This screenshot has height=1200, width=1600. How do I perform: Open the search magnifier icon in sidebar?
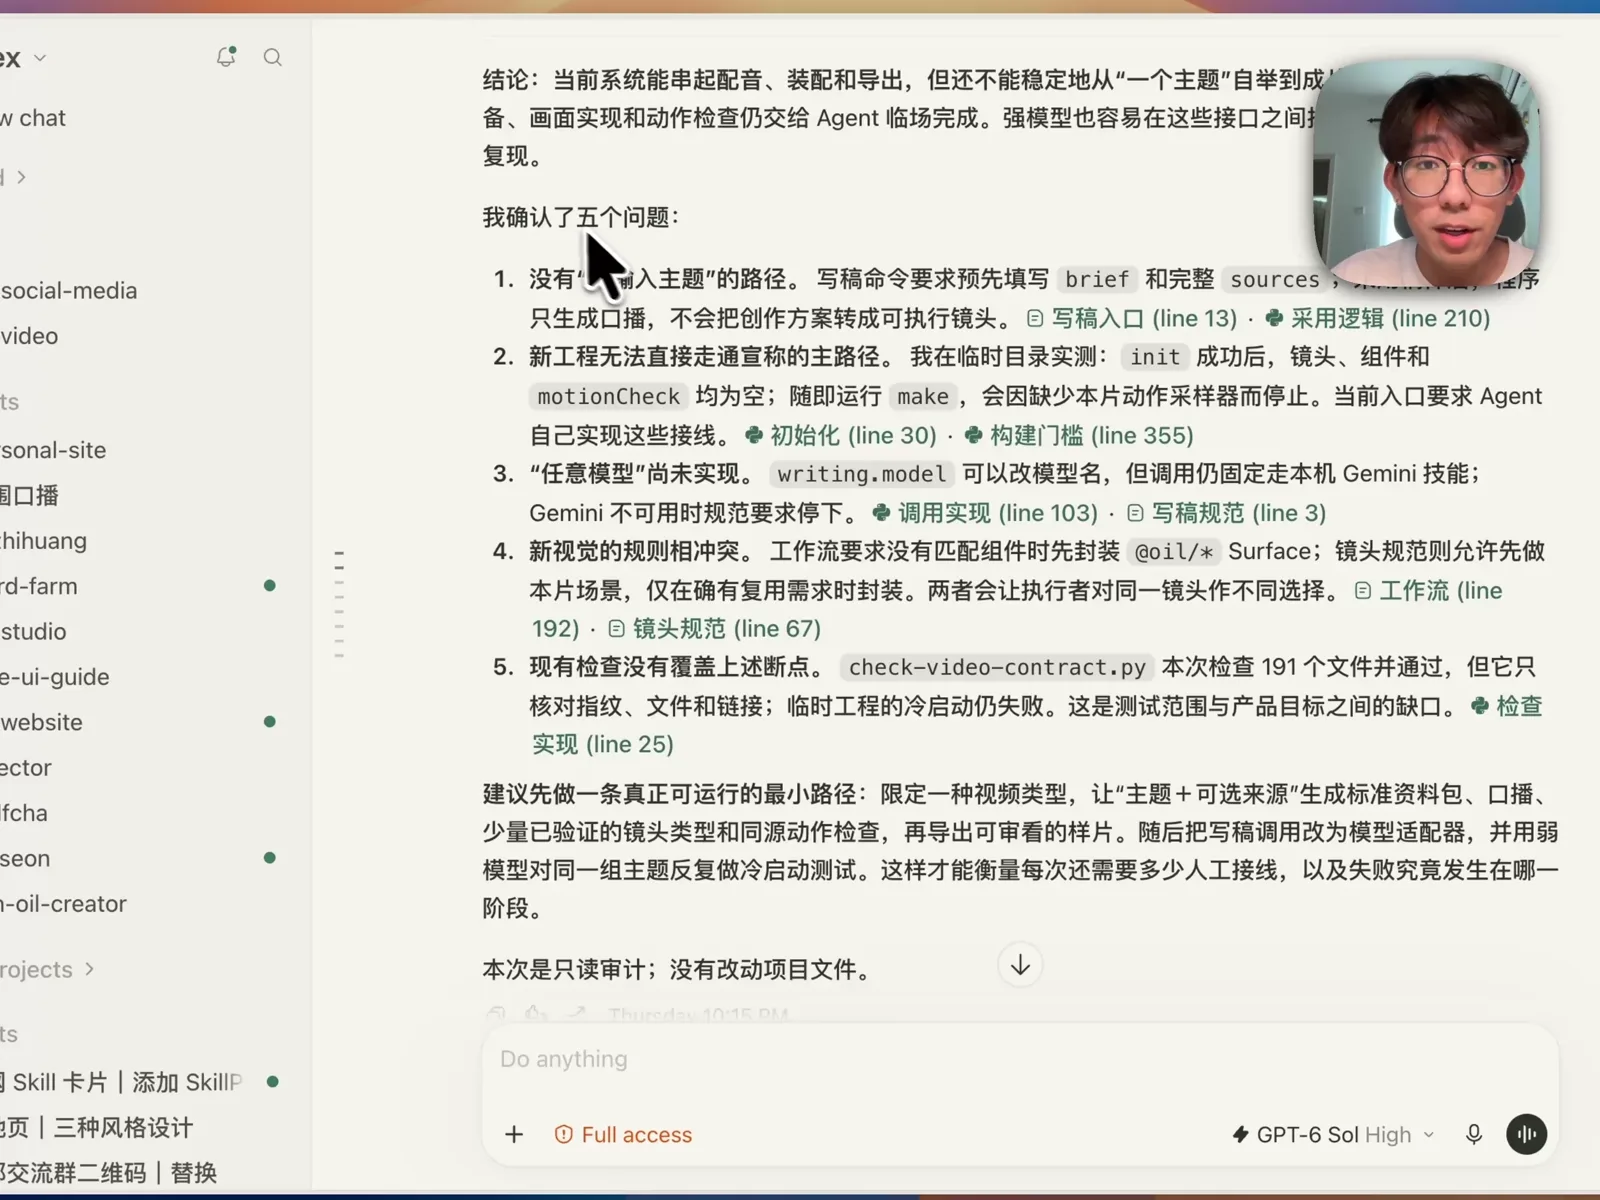click(272, 57)
